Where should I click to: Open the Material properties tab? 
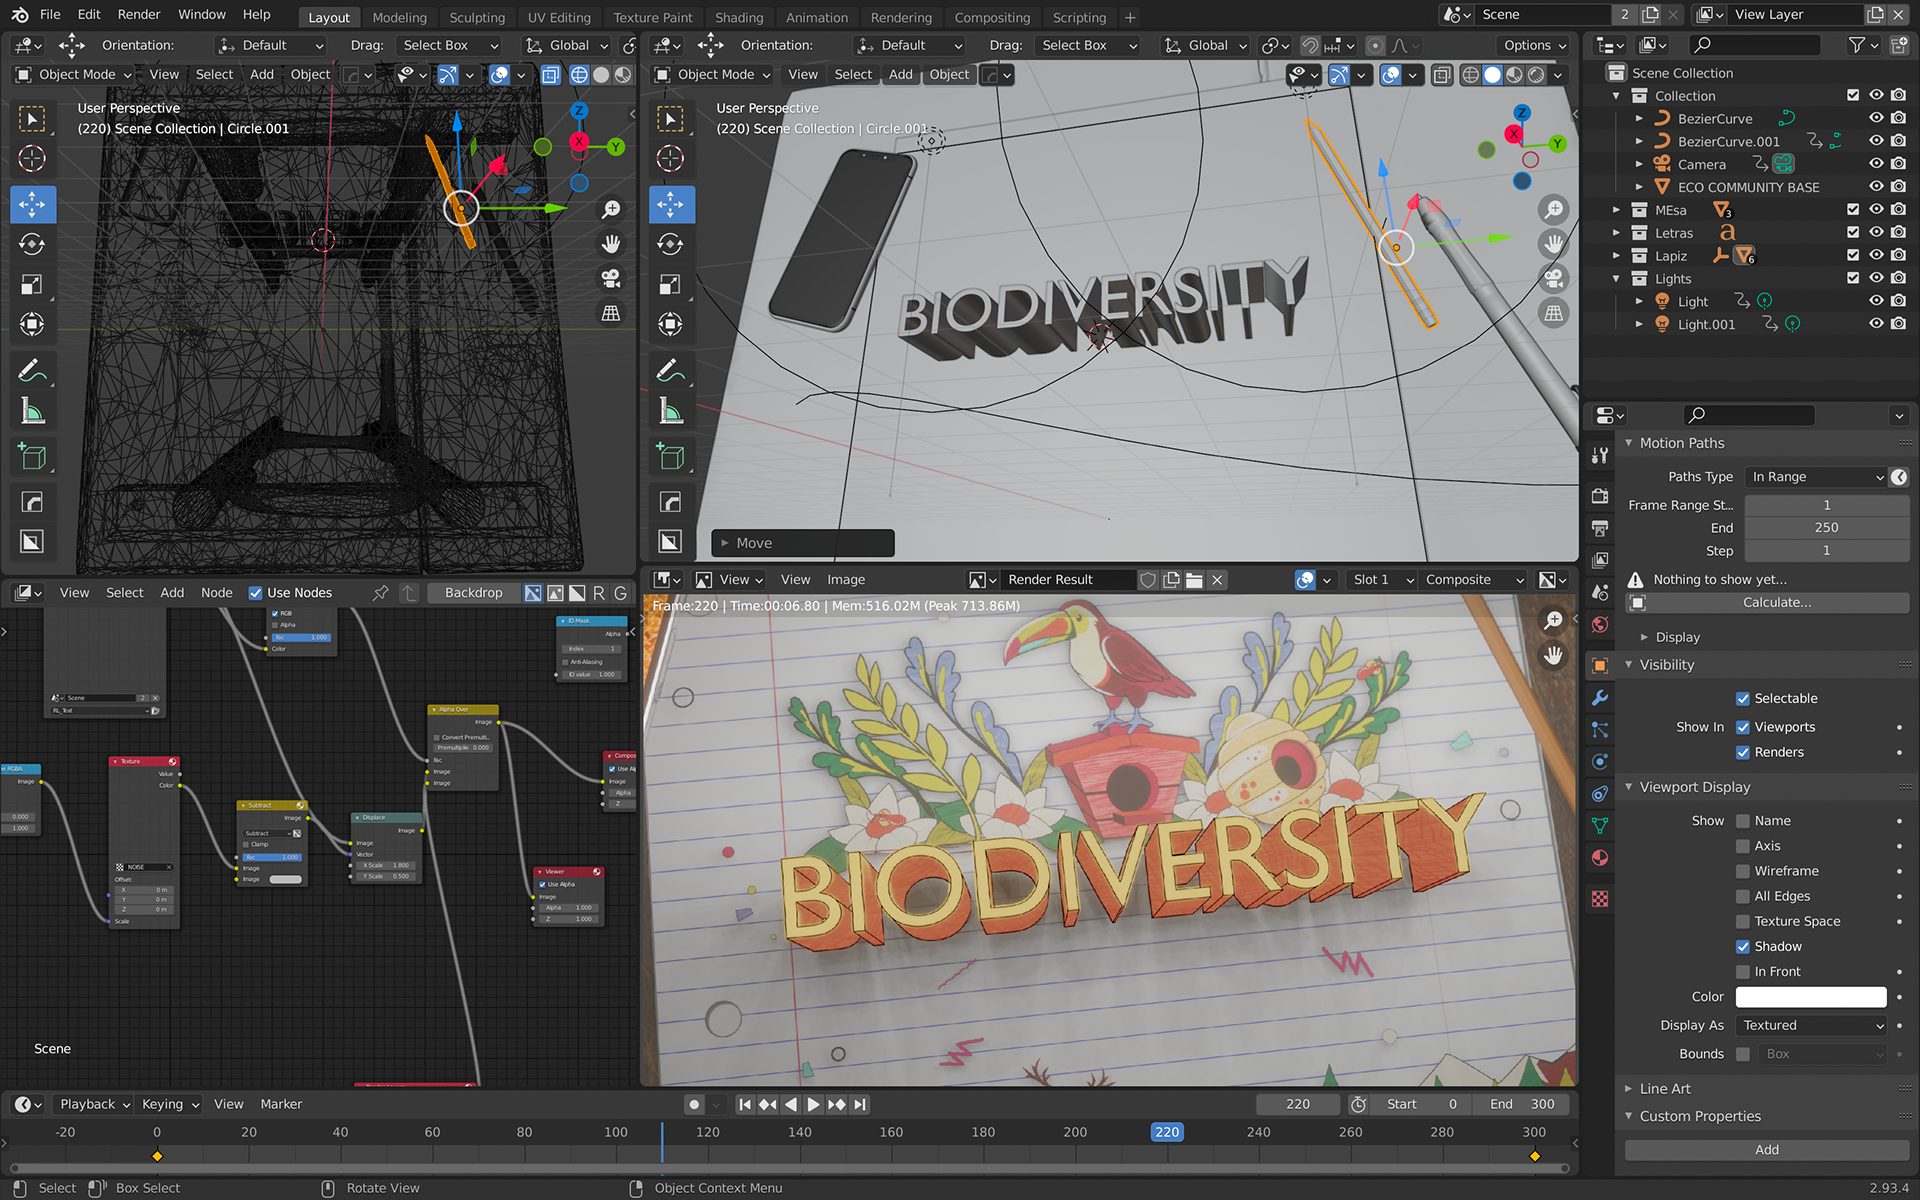click(1600, 857)
